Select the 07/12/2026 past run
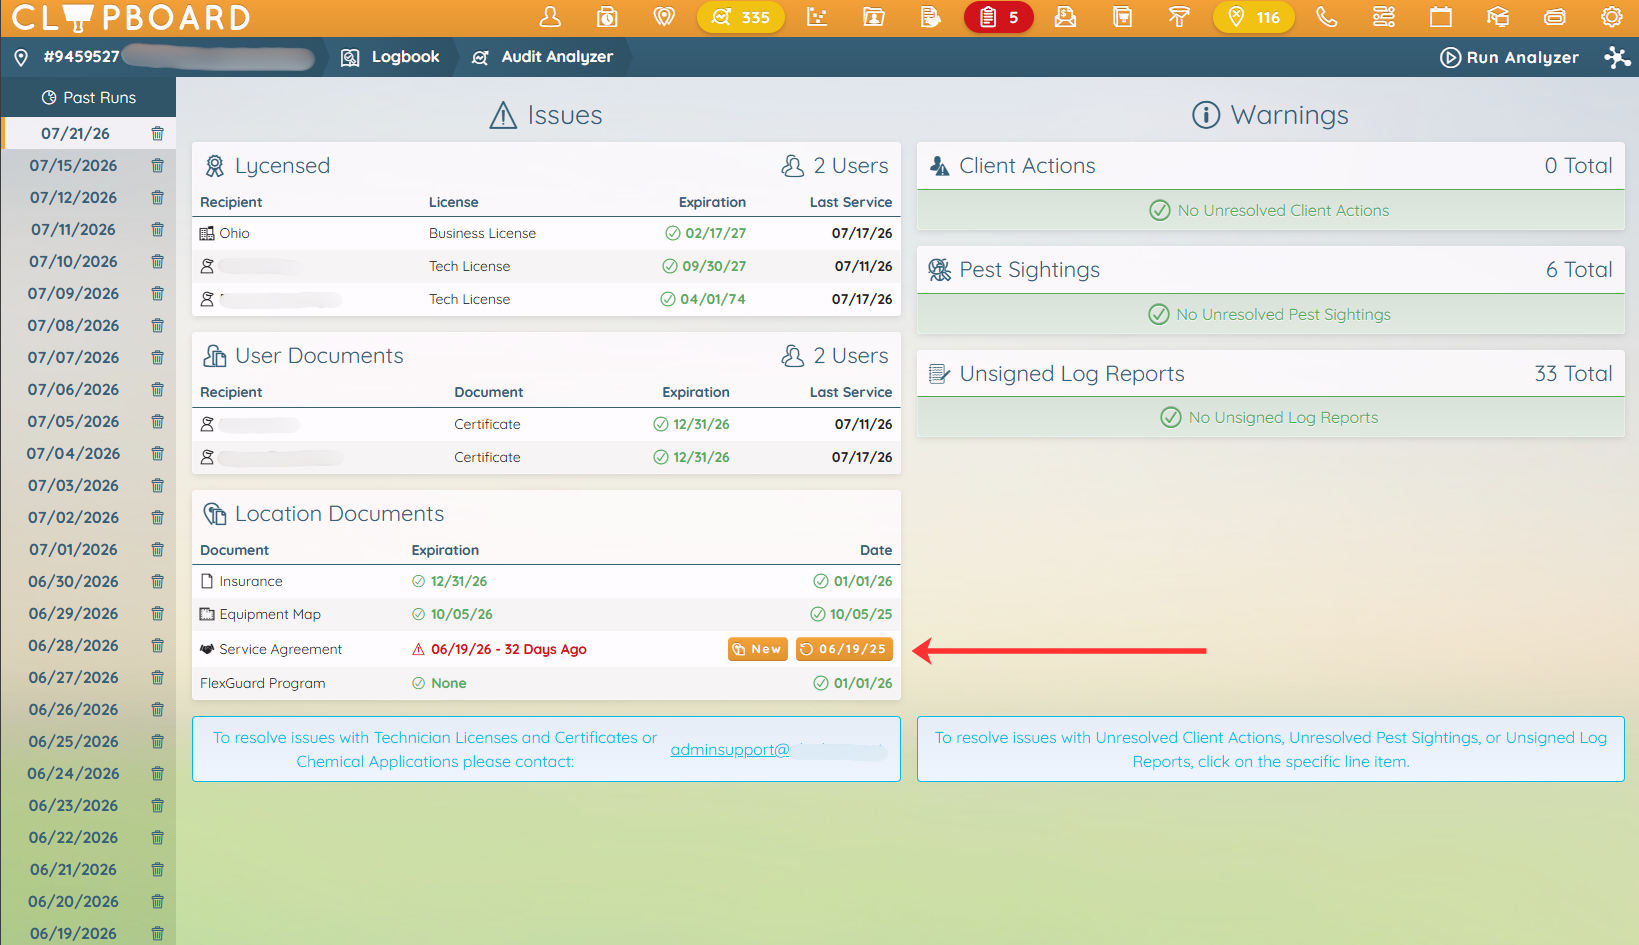This screenshot has height=945, width=1639. pyautogui.click(x=73, y=197)
